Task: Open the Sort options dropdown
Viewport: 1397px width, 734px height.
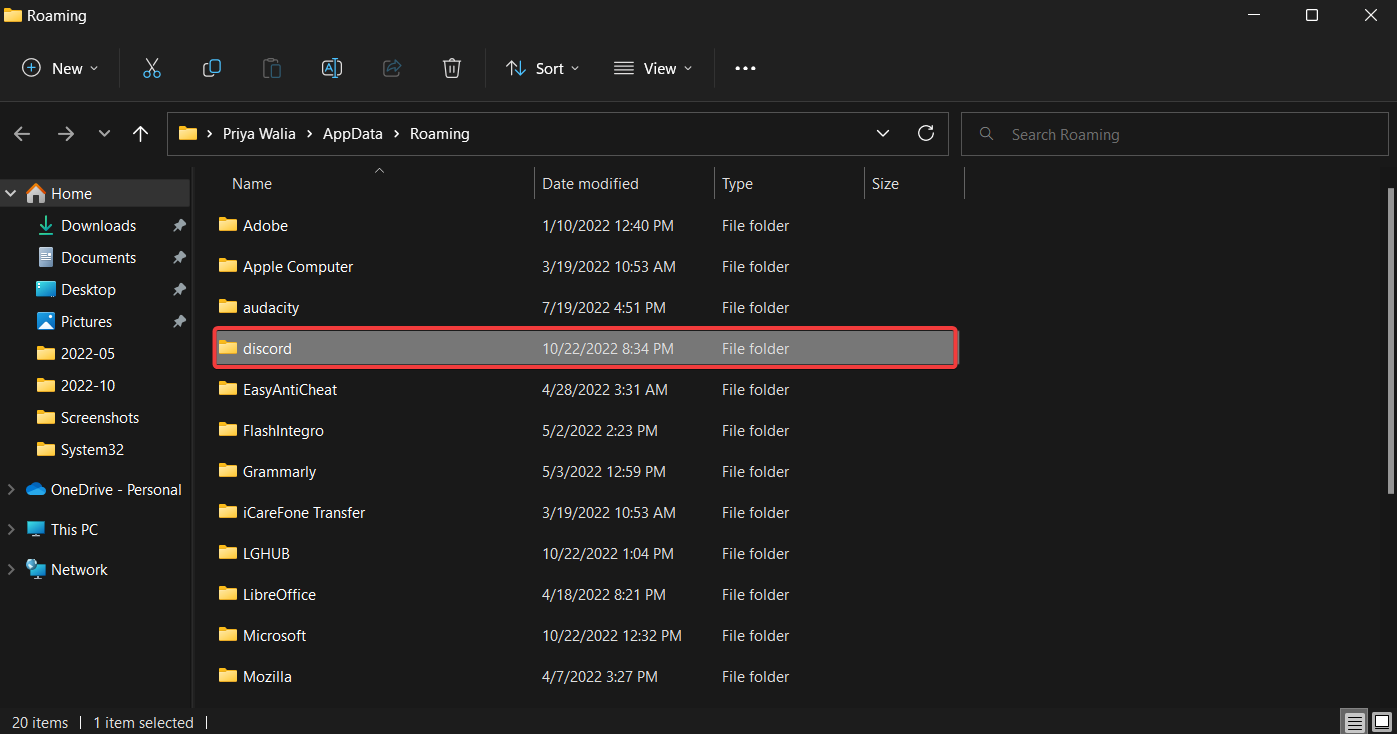Action: click(542, 68)
